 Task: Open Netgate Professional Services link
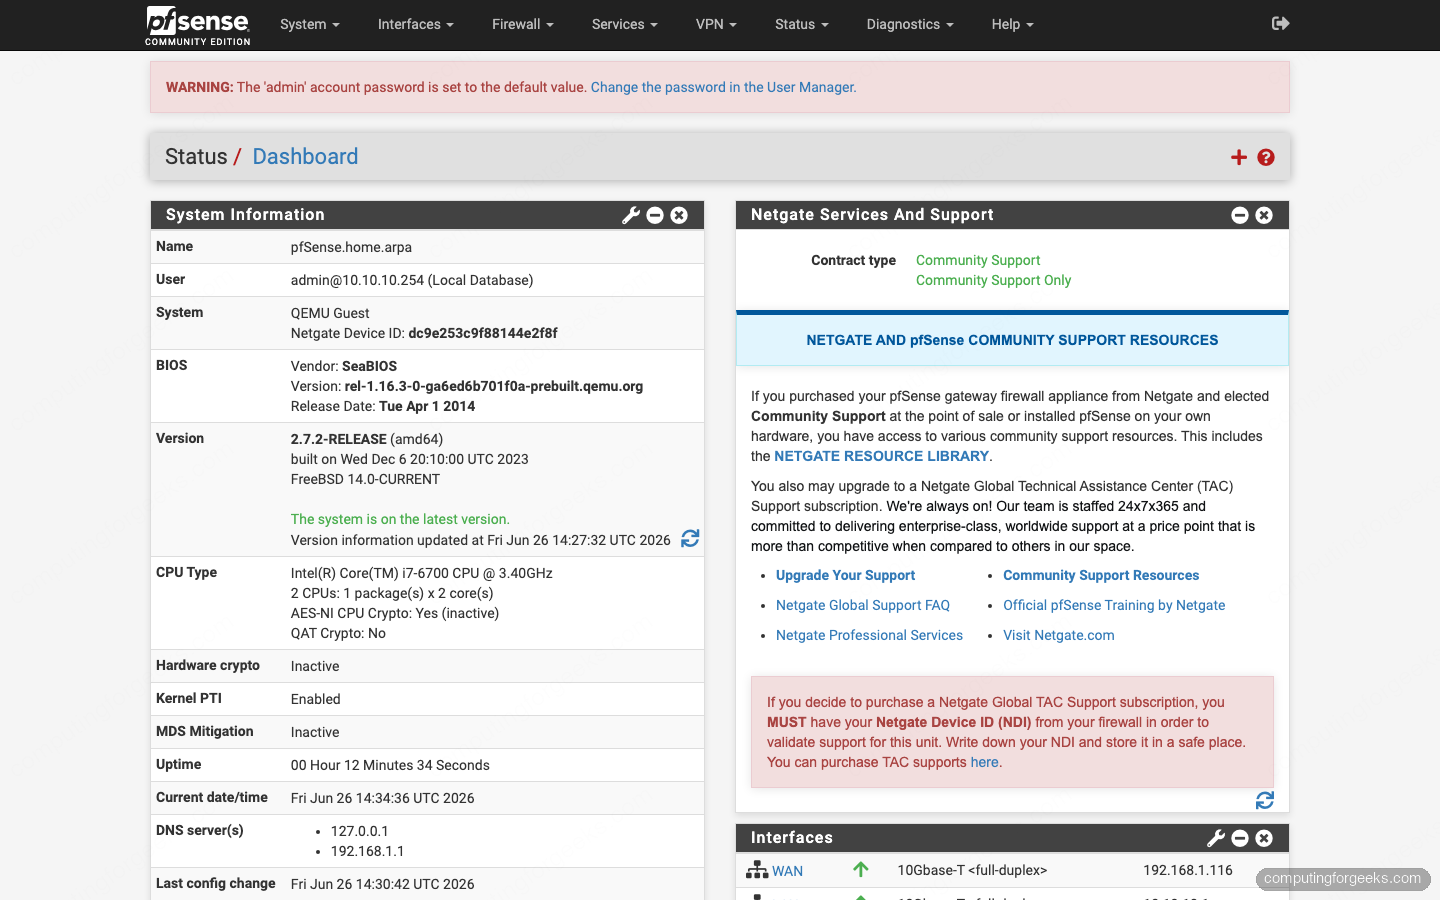coord(869,635)
